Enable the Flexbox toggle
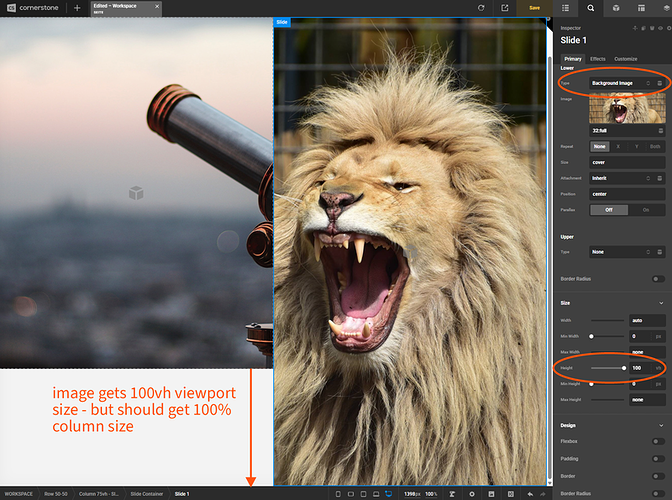Screen dimensions: 672x500 pyautogui.click(x=658, y=441)
